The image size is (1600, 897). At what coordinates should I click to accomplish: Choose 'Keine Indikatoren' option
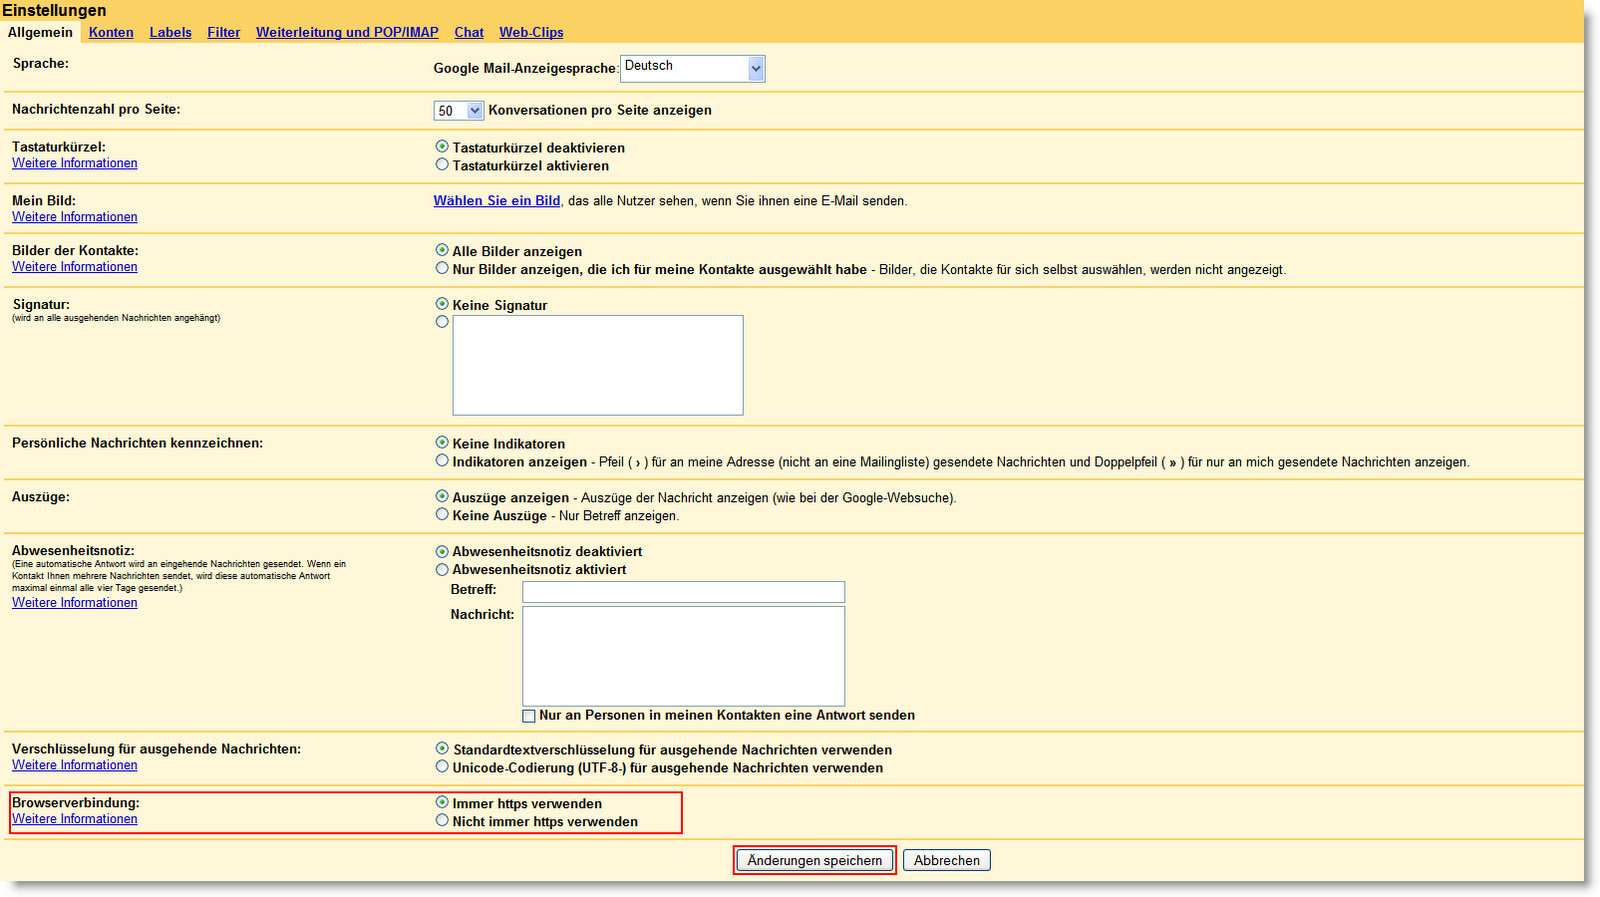[442, 443]
